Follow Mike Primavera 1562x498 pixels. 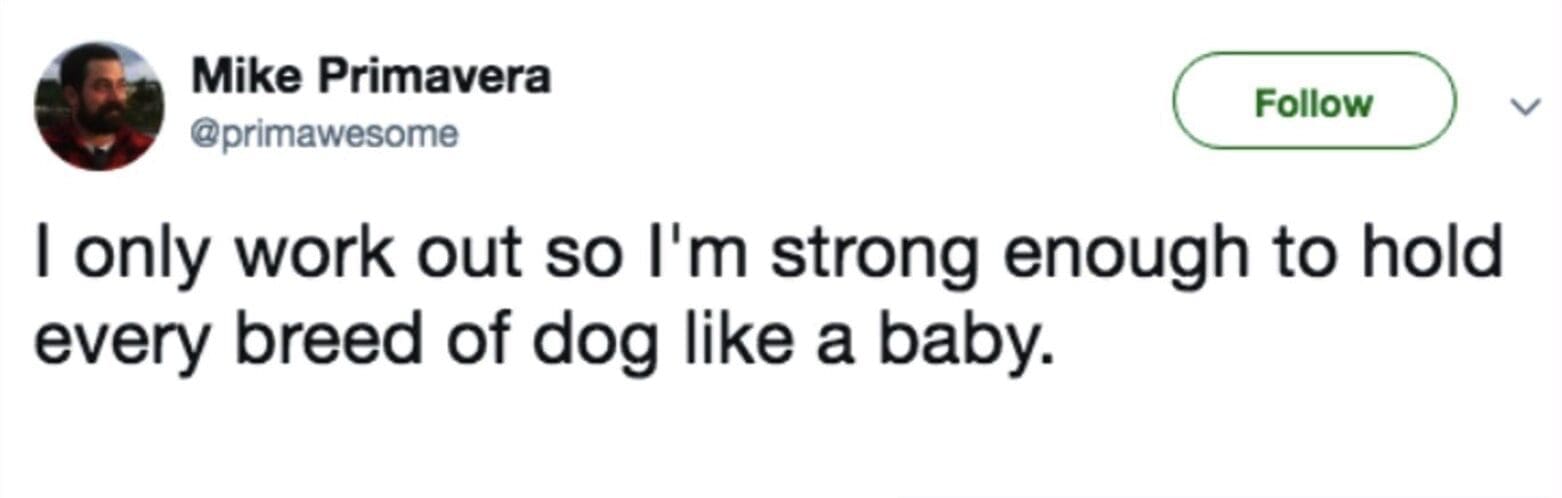click(x=1314, y=102)
